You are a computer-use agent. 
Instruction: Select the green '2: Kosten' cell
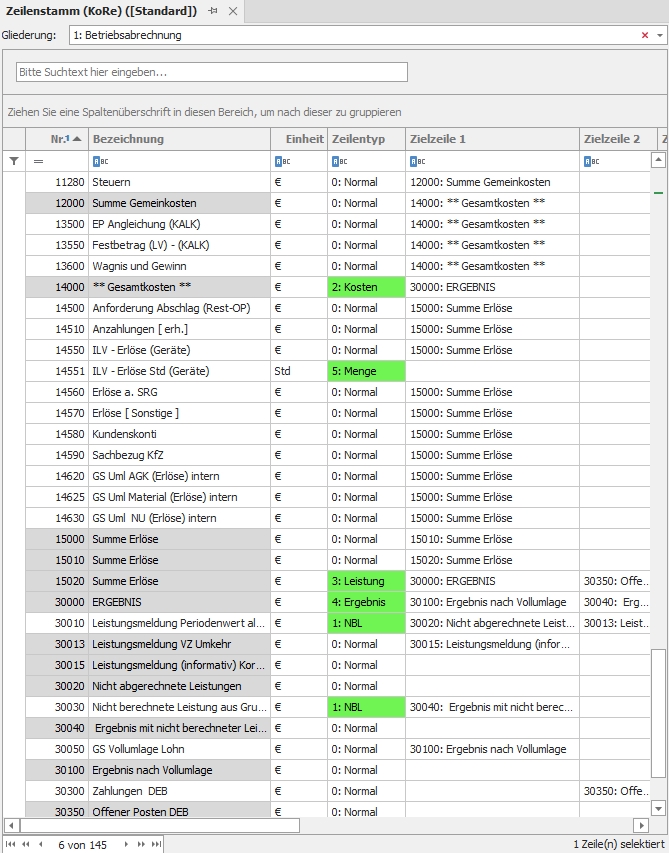click(x=366, y=287)
